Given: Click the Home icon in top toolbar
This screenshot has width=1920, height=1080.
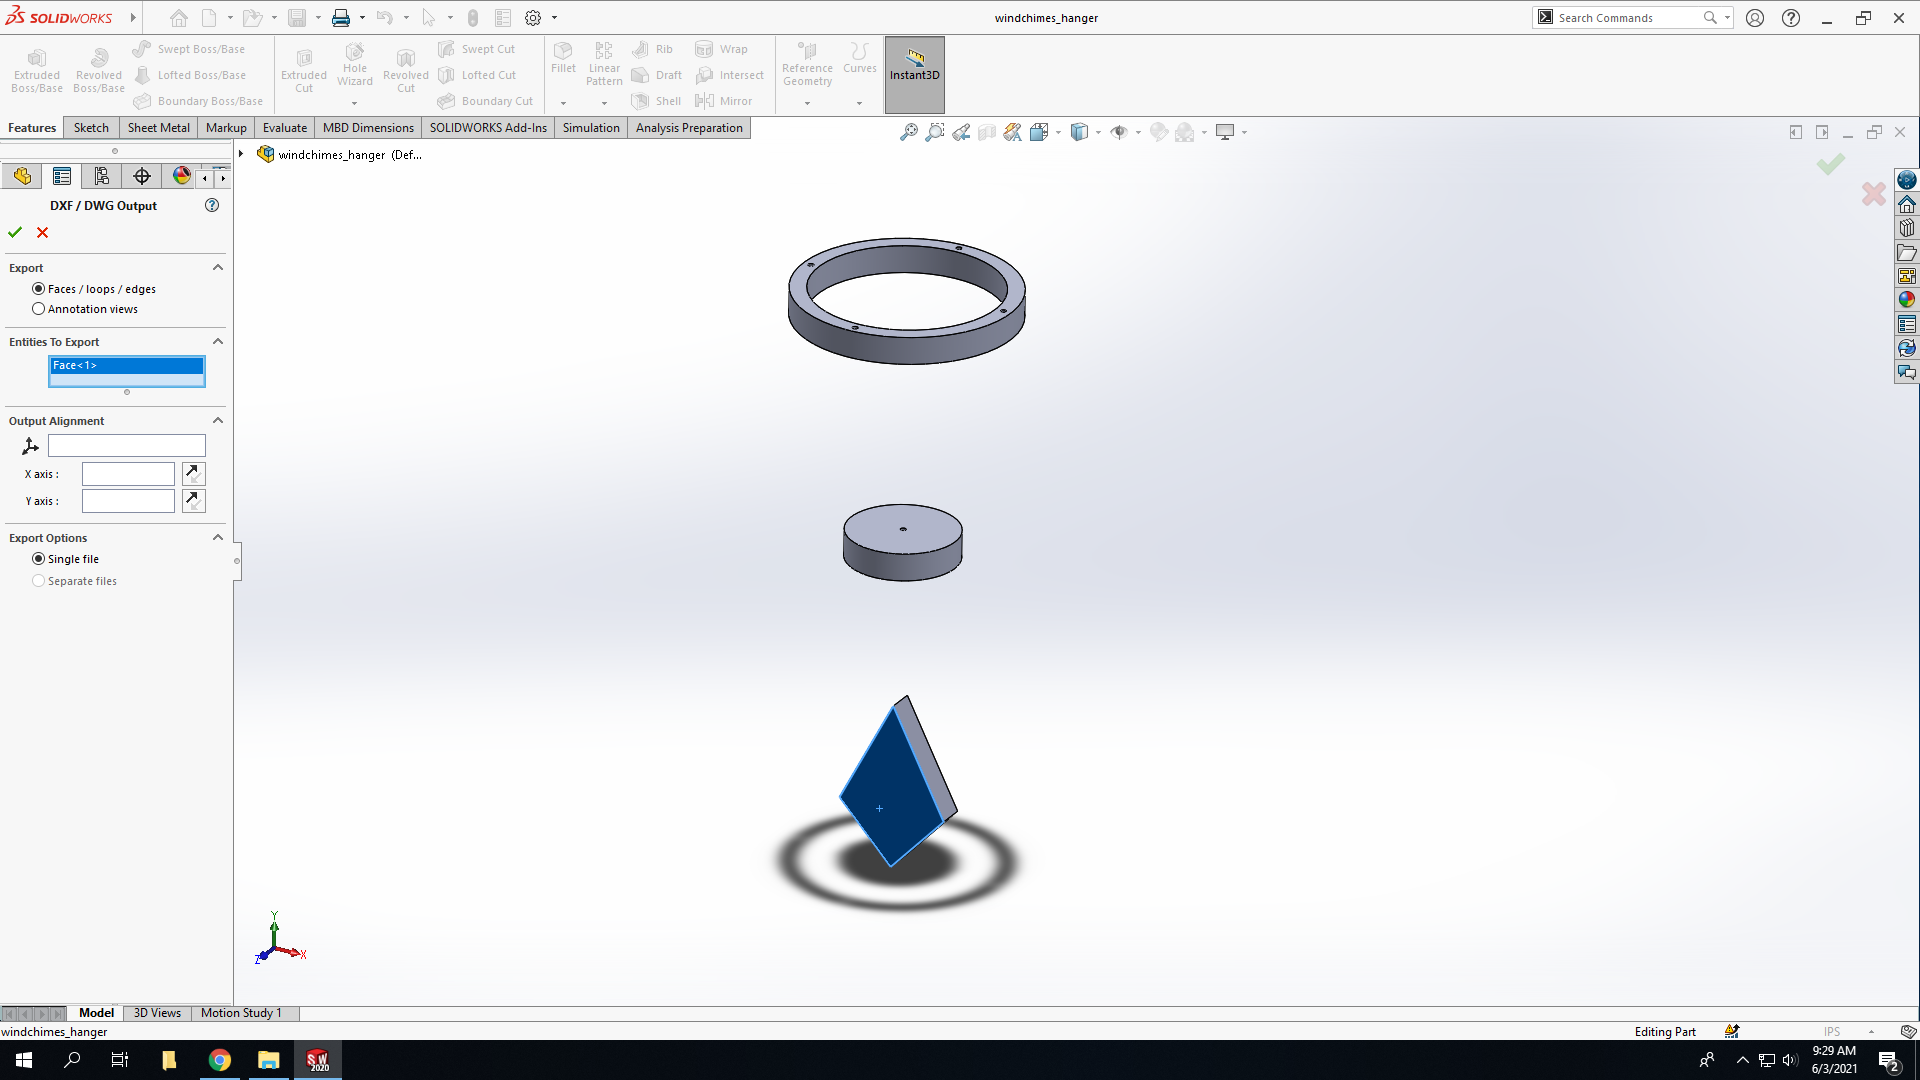Looking at the screenshot, I should coord(178,18).
